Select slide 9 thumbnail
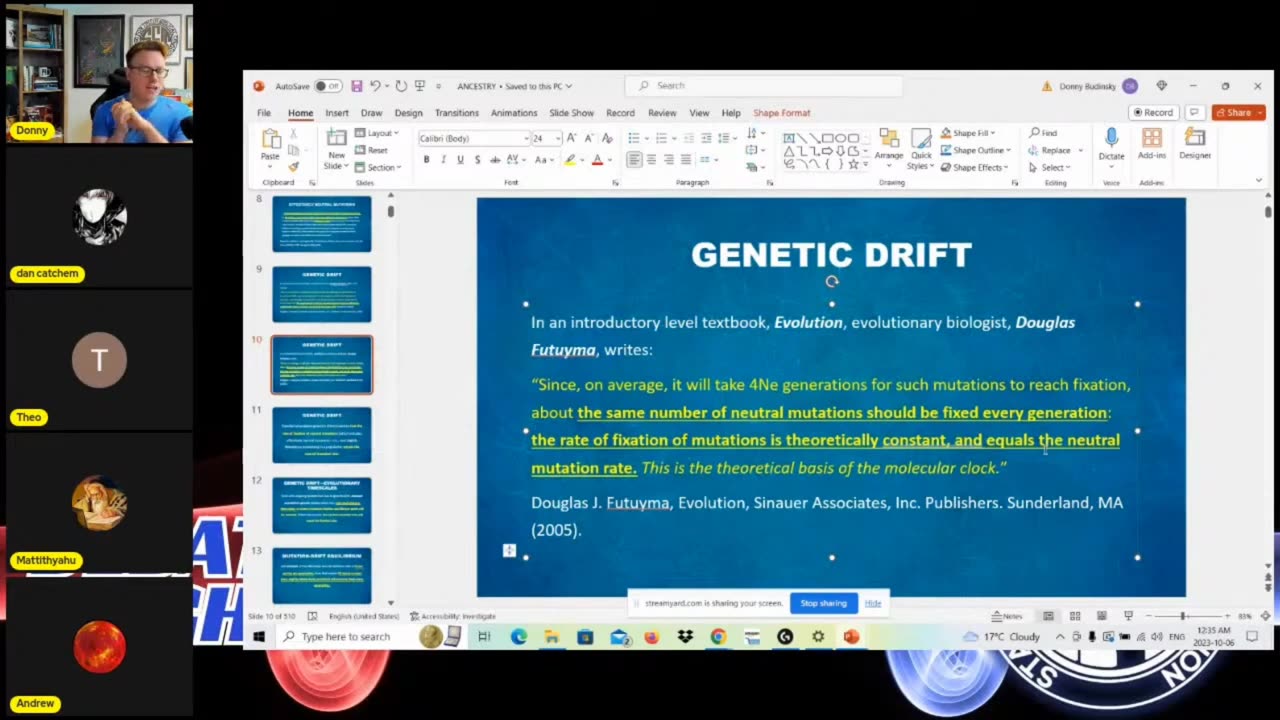The width and height of the screenshot is (1280, 720). click(321, 294)
